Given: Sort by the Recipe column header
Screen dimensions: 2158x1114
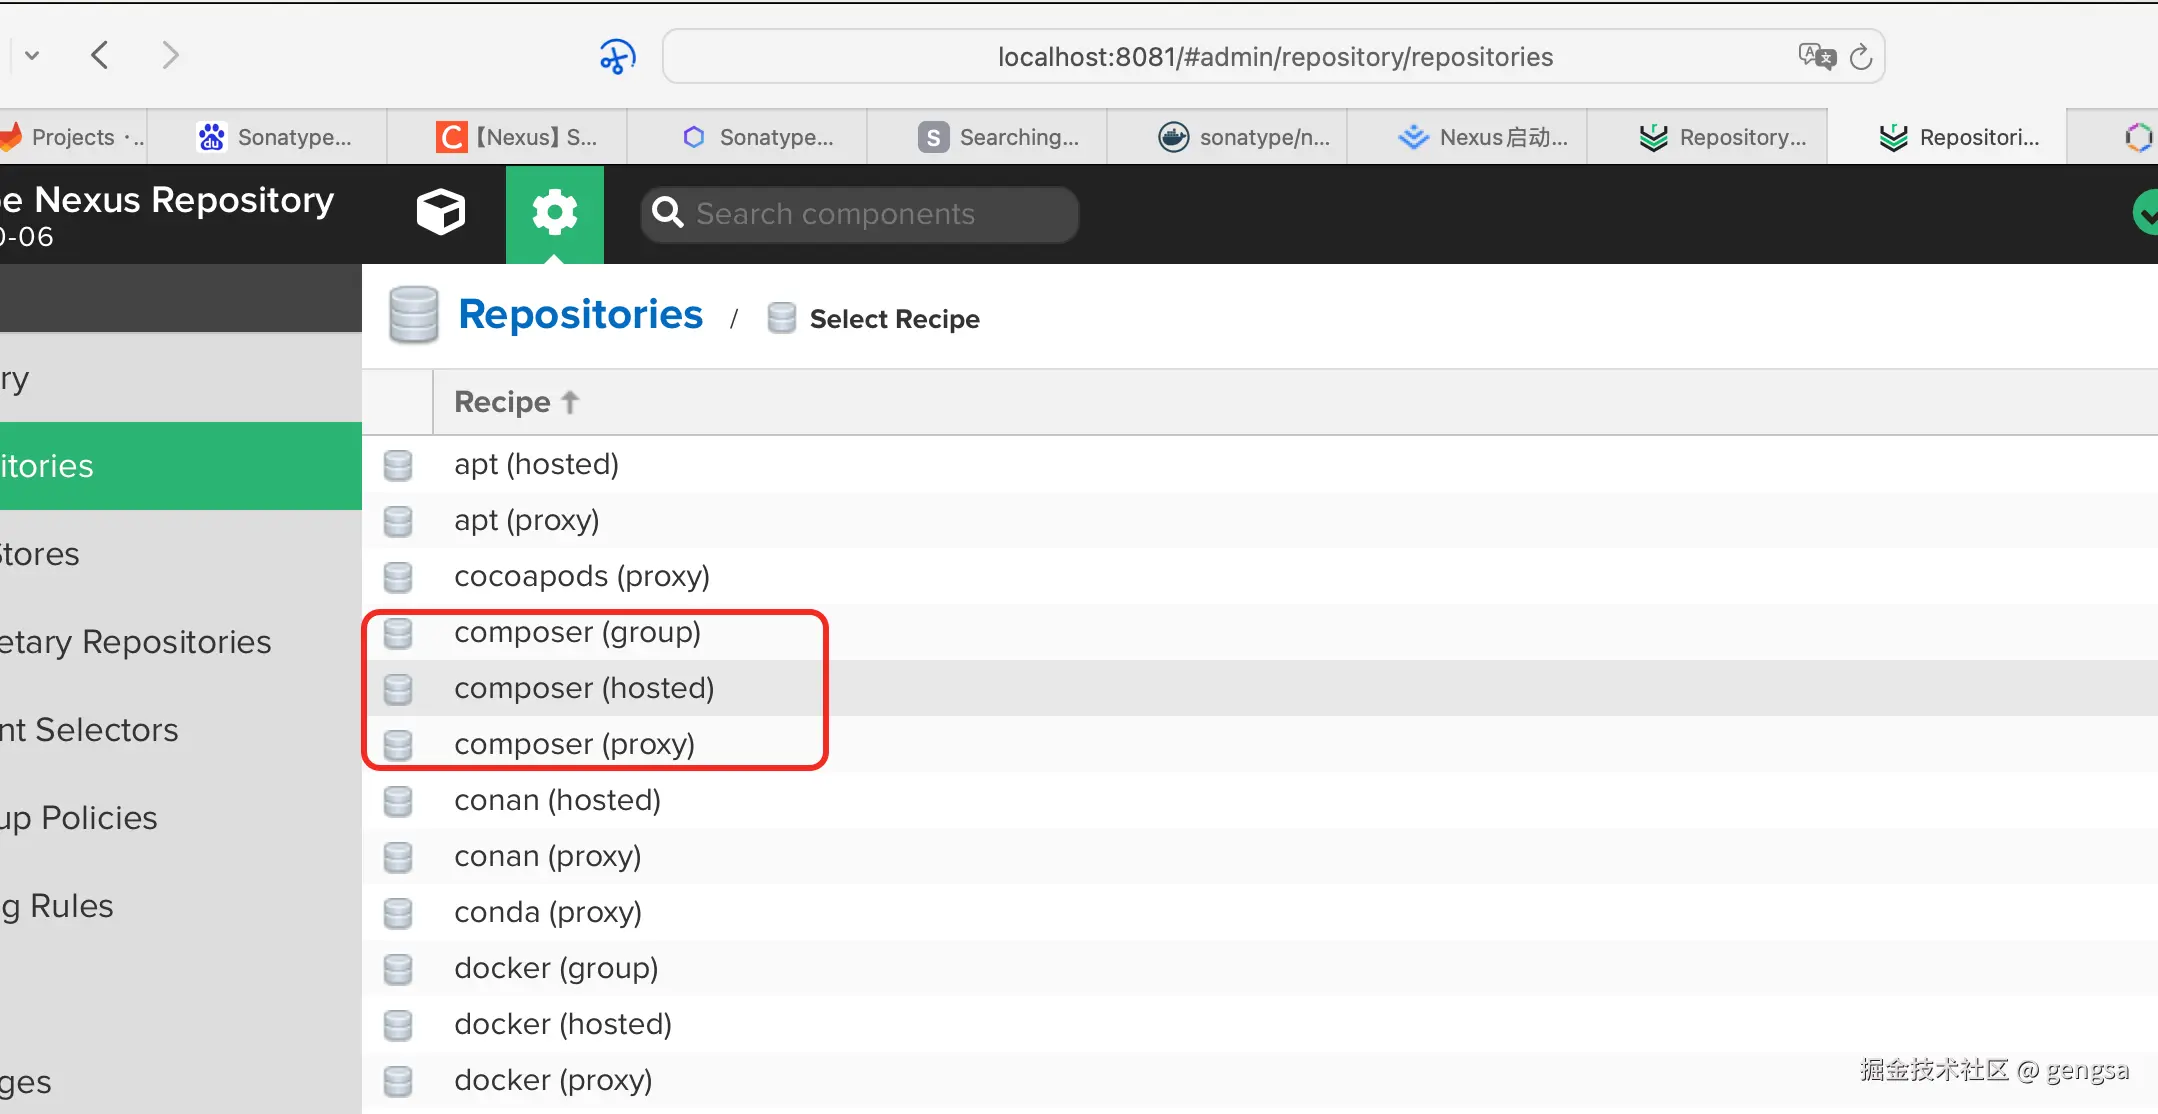Looking at the screenshot, I should [503, 402].
